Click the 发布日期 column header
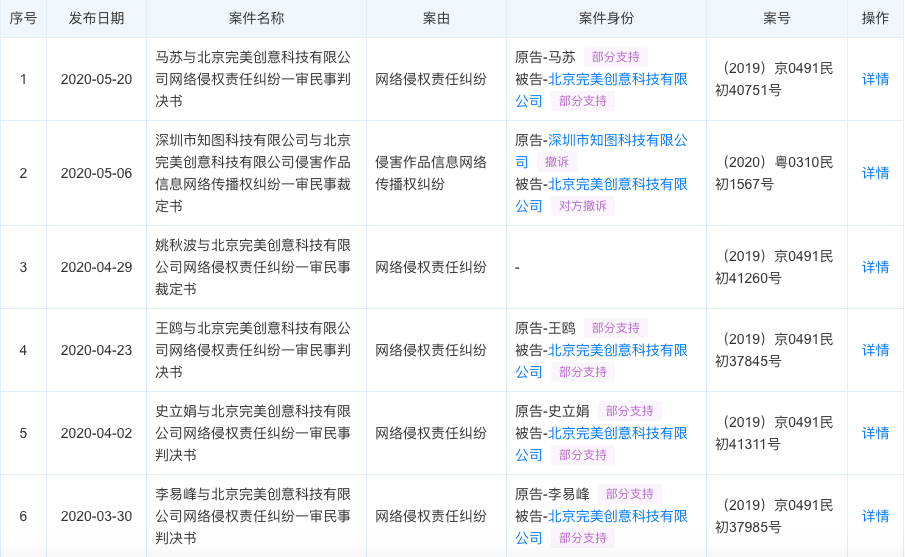905x557 pixels. pos(97,18)
